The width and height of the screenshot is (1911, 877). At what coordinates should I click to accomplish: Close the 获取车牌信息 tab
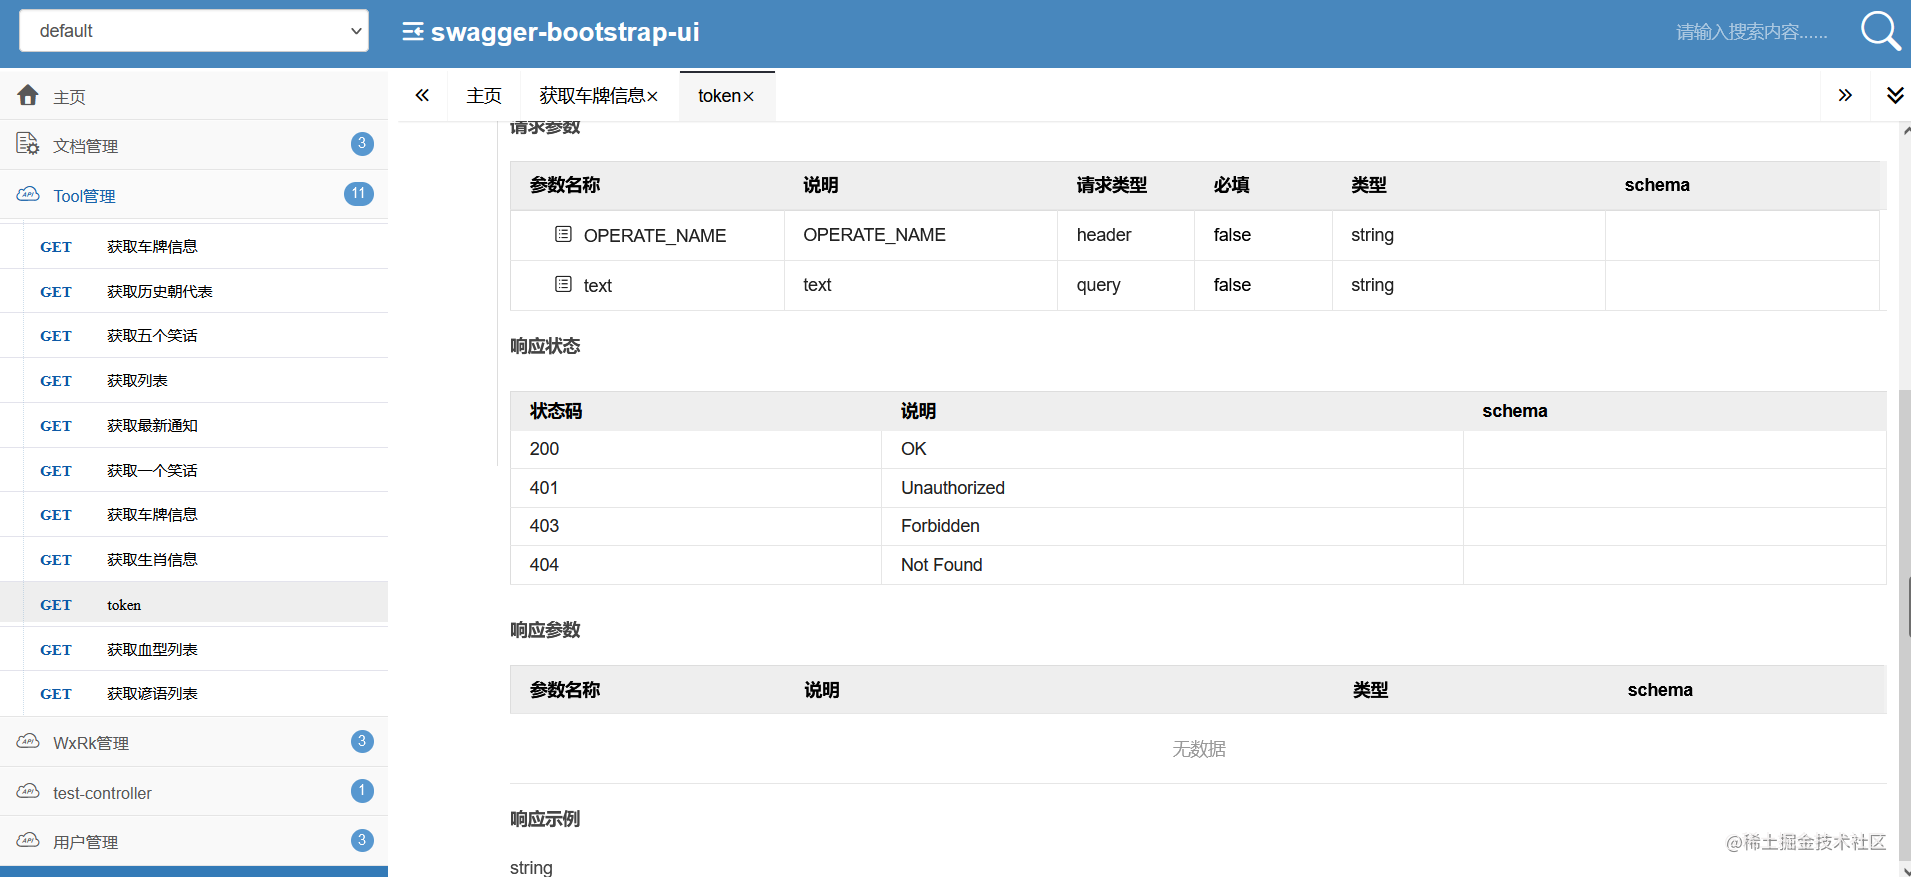click(x=652, y=96)
